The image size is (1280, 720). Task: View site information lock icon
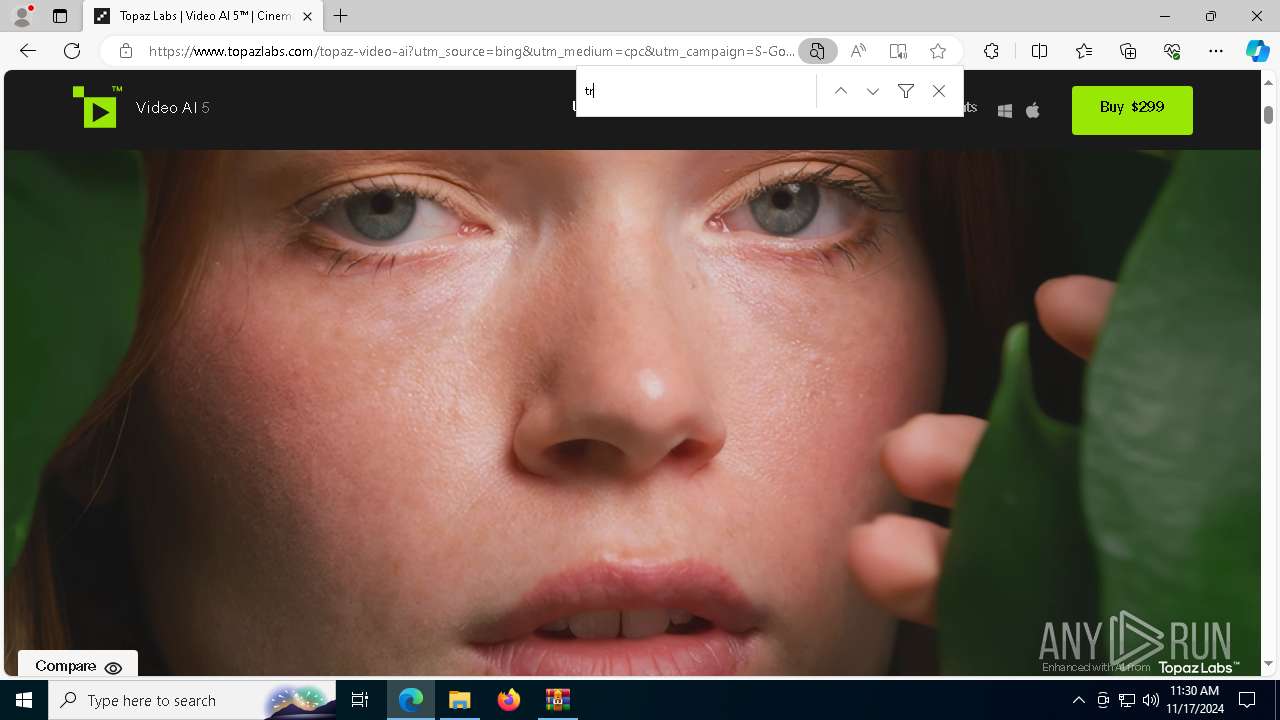point(126,51)
